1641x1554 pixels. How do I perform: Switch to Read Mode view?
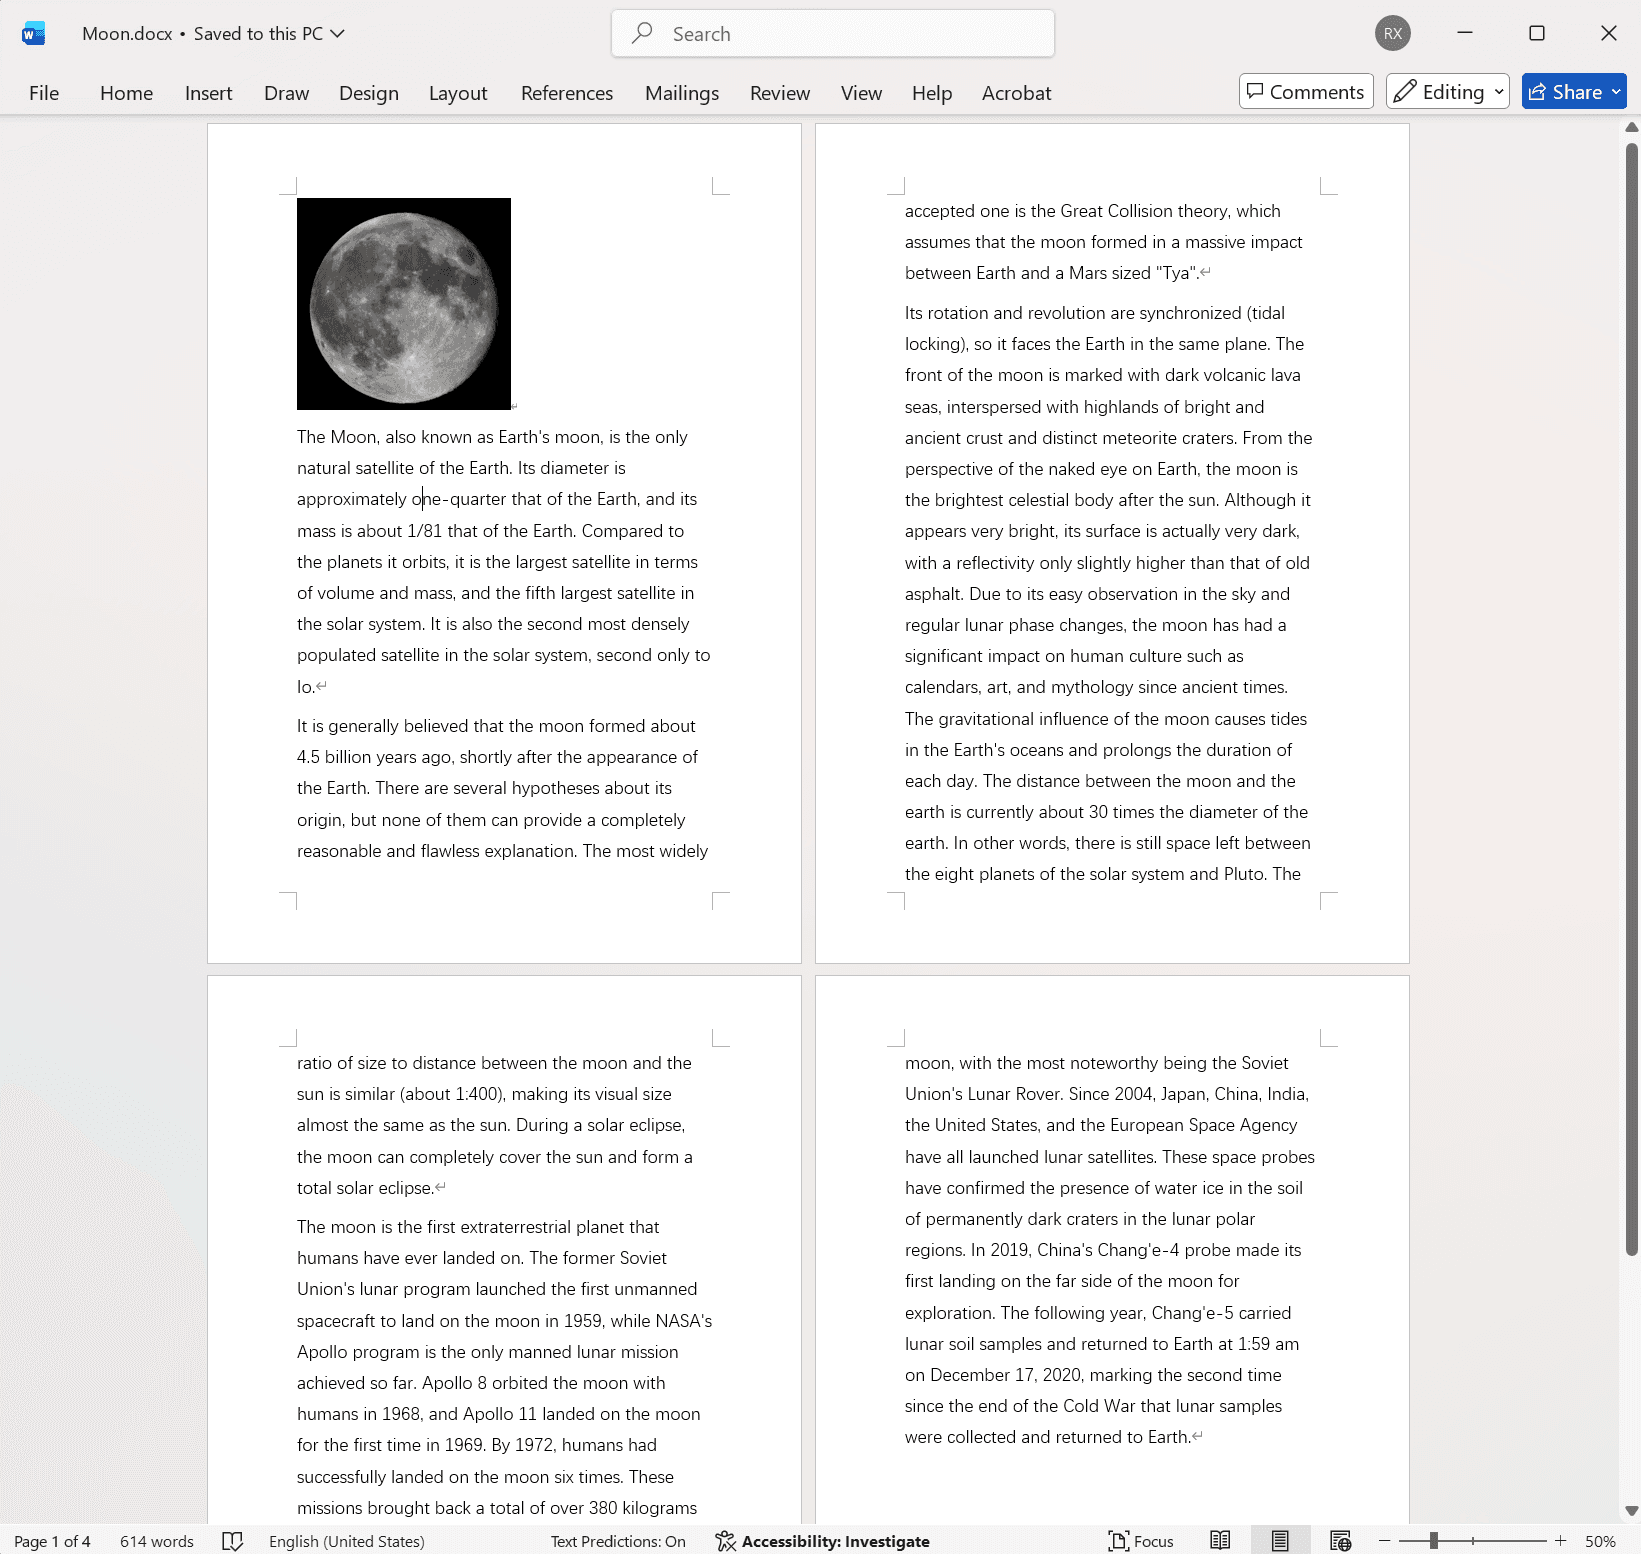[x=1220, y=1541]
